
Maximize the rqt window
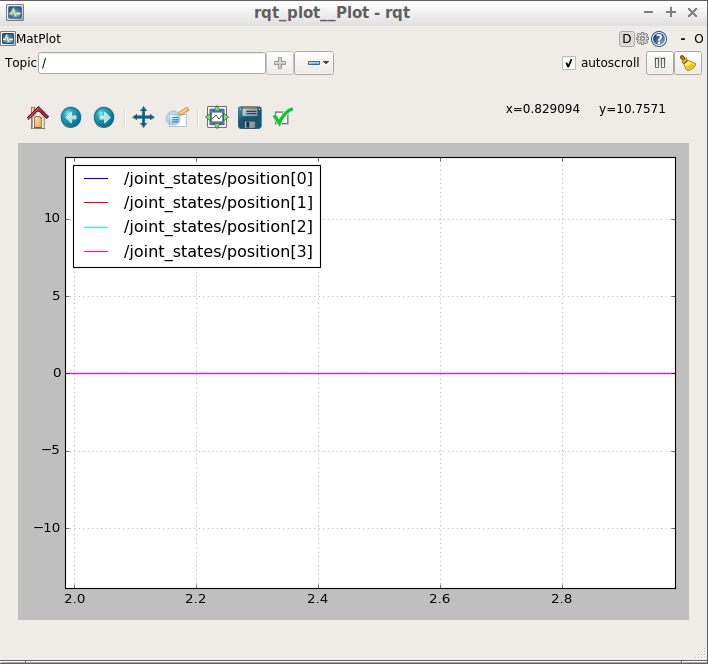[671, 12]
